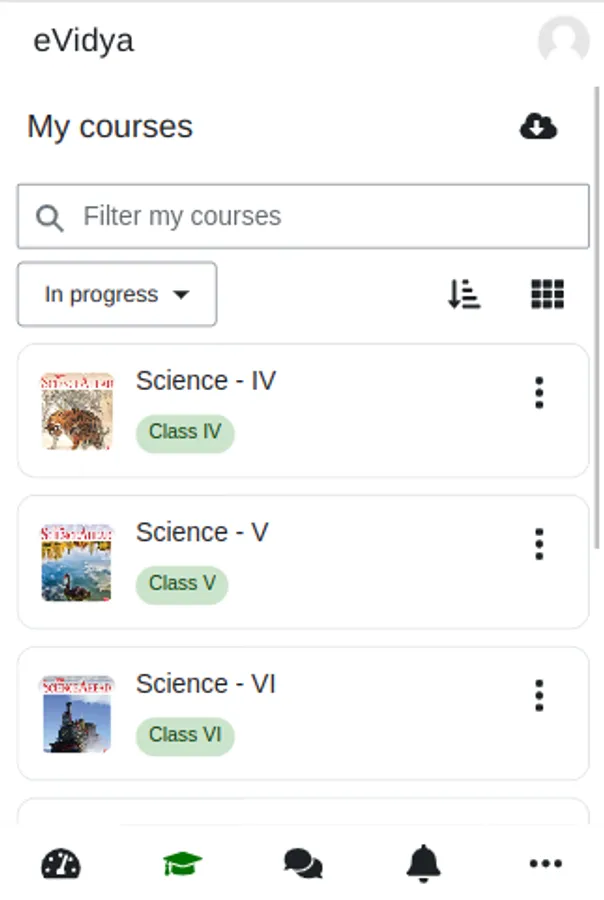
Task: Switch to grid view layout
Action: (x=547, y=294)
